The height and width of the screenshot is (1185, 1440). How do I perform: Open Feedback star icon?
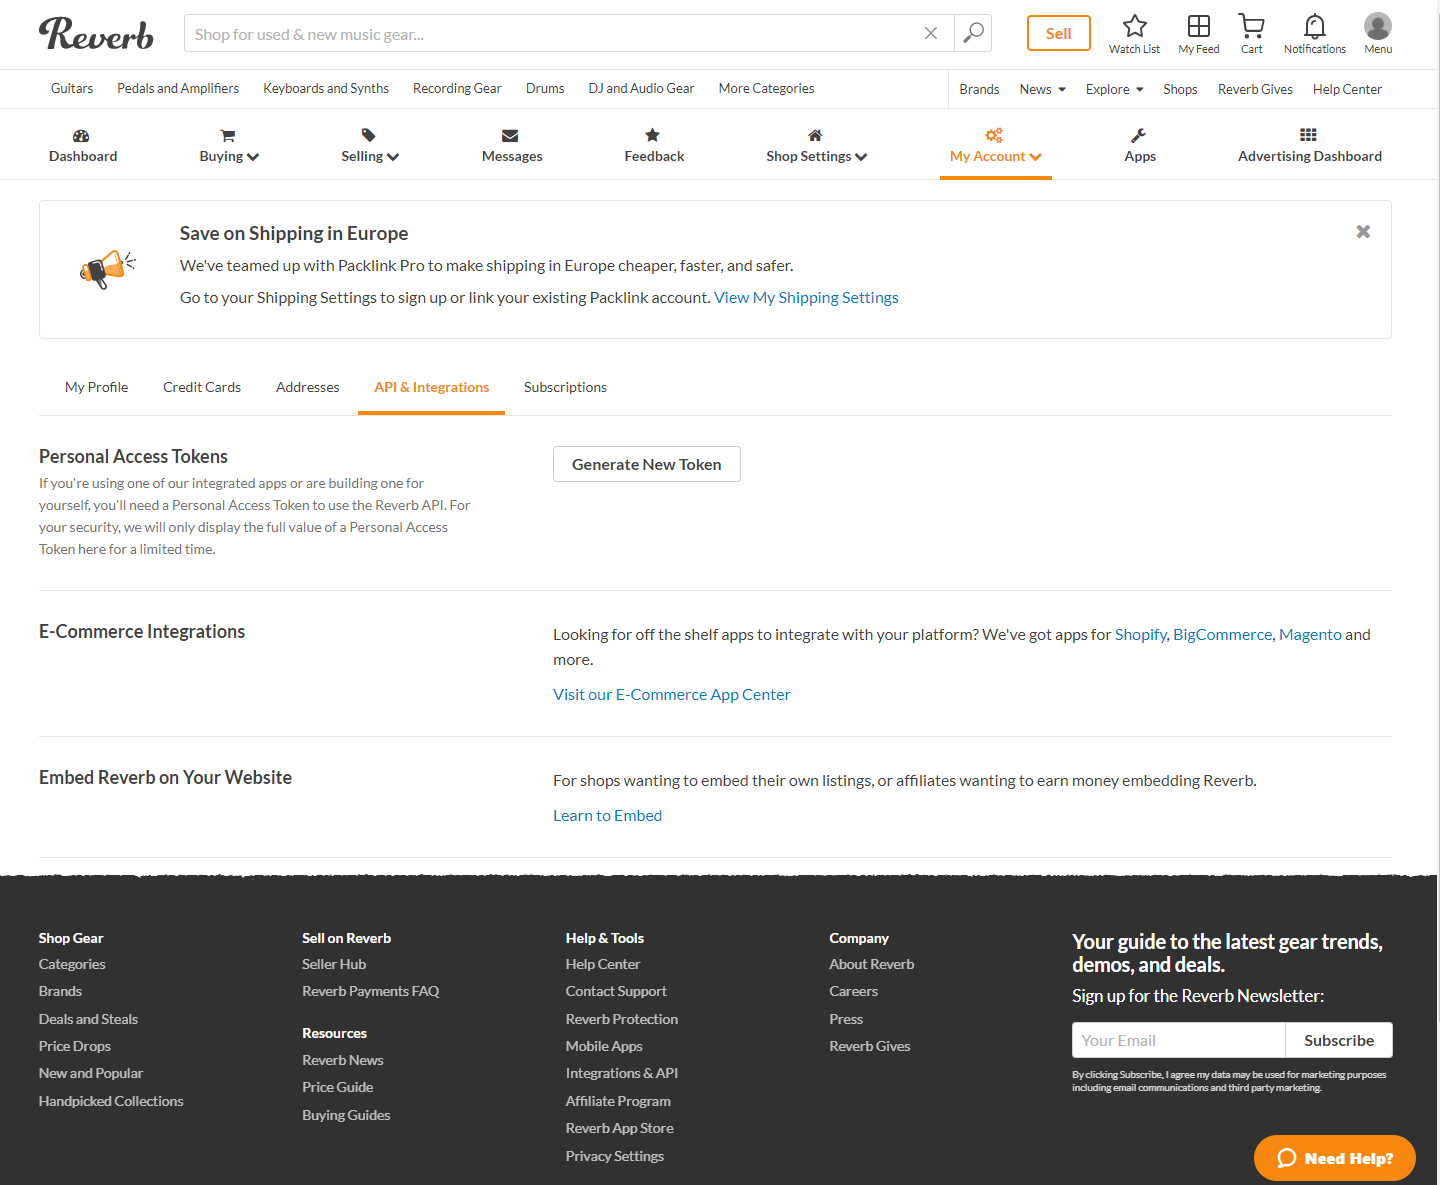[x=652, y=135]
